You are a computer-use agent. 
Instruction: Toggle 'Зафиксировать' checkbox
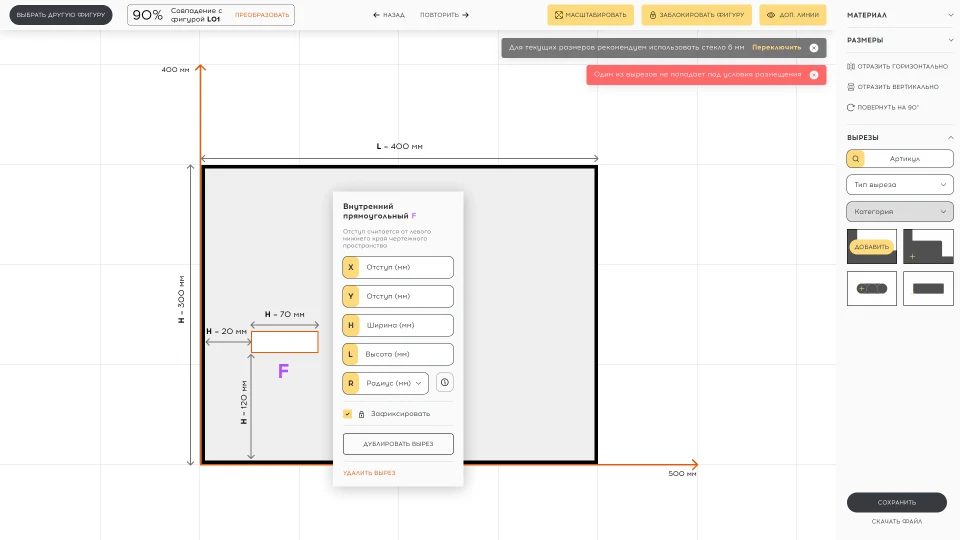[347, 414]
